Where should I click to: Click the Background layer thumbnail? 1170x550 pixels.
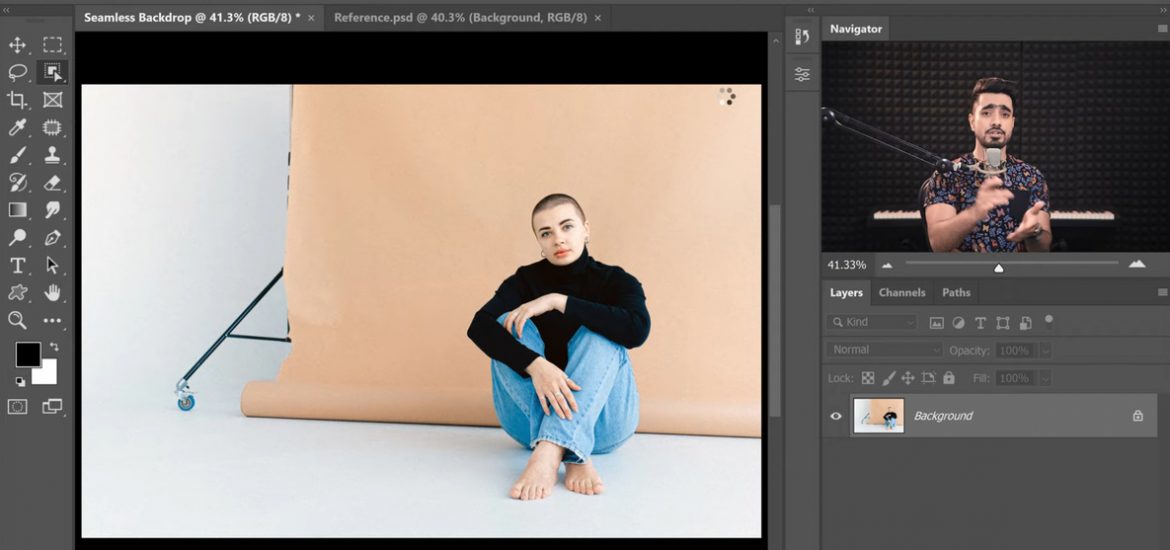point(878,416)
